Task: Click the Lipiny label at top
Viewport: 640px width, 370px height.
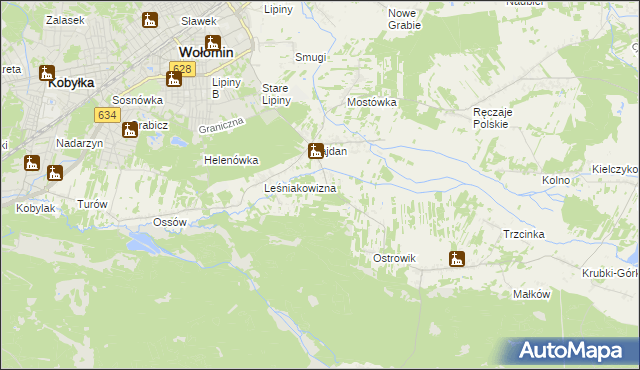Action: [278, 10]
